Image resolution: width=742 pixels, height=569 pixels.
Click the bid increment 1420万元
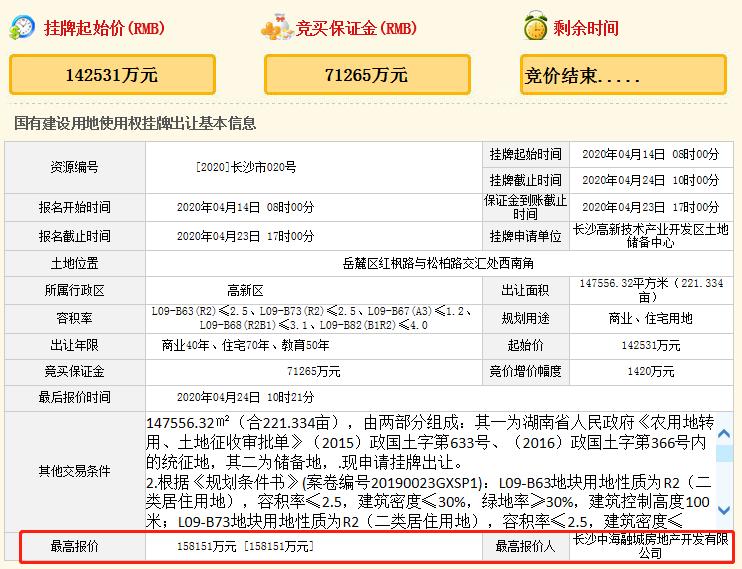pos(651,372)
